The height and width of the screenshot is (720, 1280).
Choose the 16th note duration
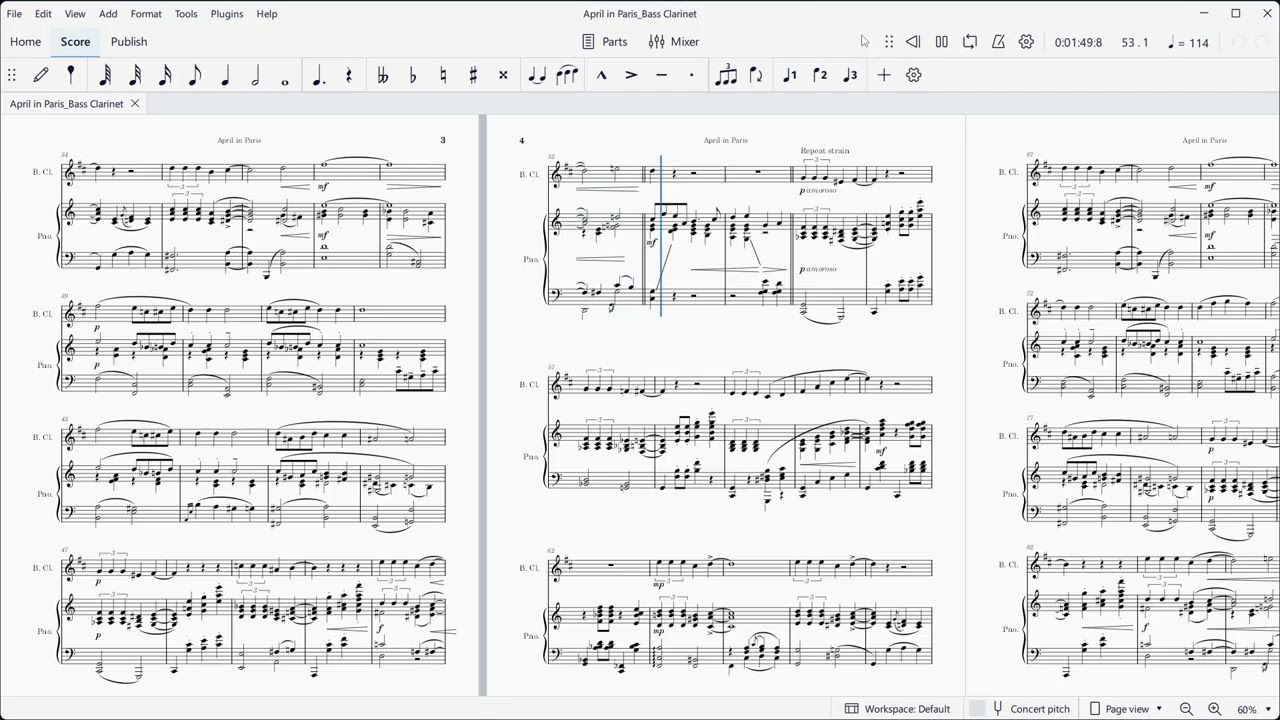(165, 75)
